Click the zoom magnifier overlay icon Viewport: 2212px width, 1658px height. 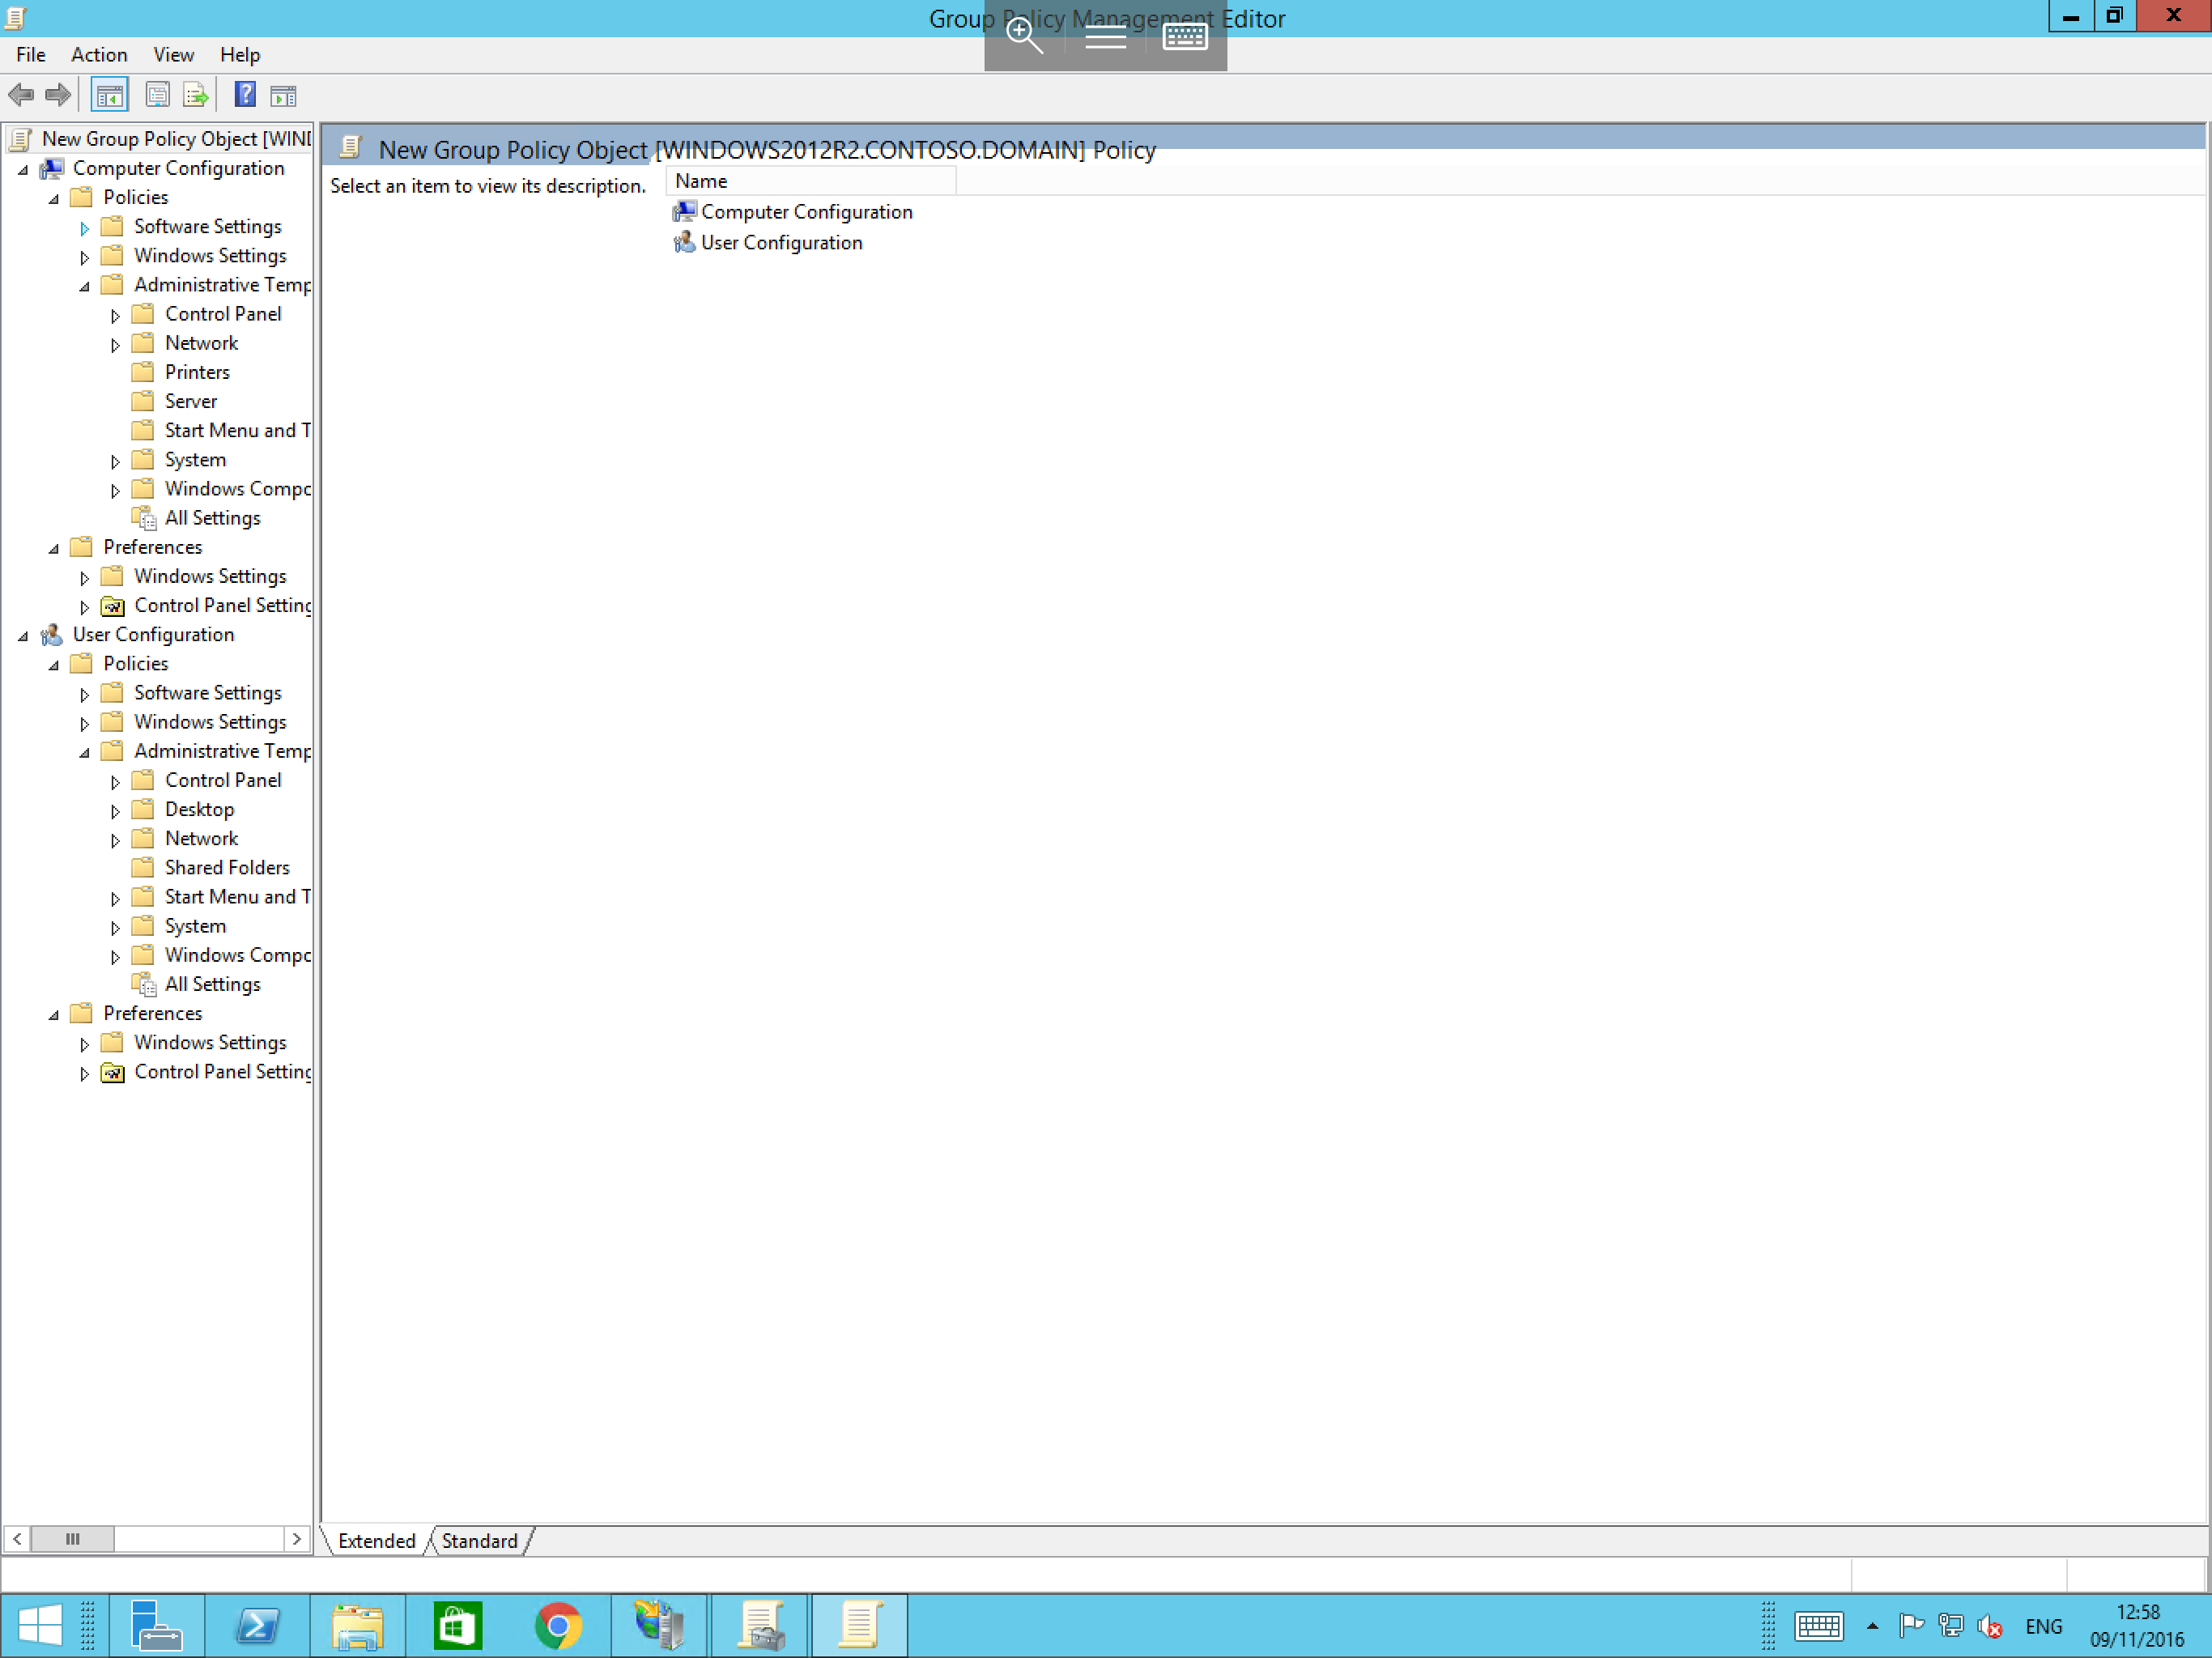(1024, 36)
